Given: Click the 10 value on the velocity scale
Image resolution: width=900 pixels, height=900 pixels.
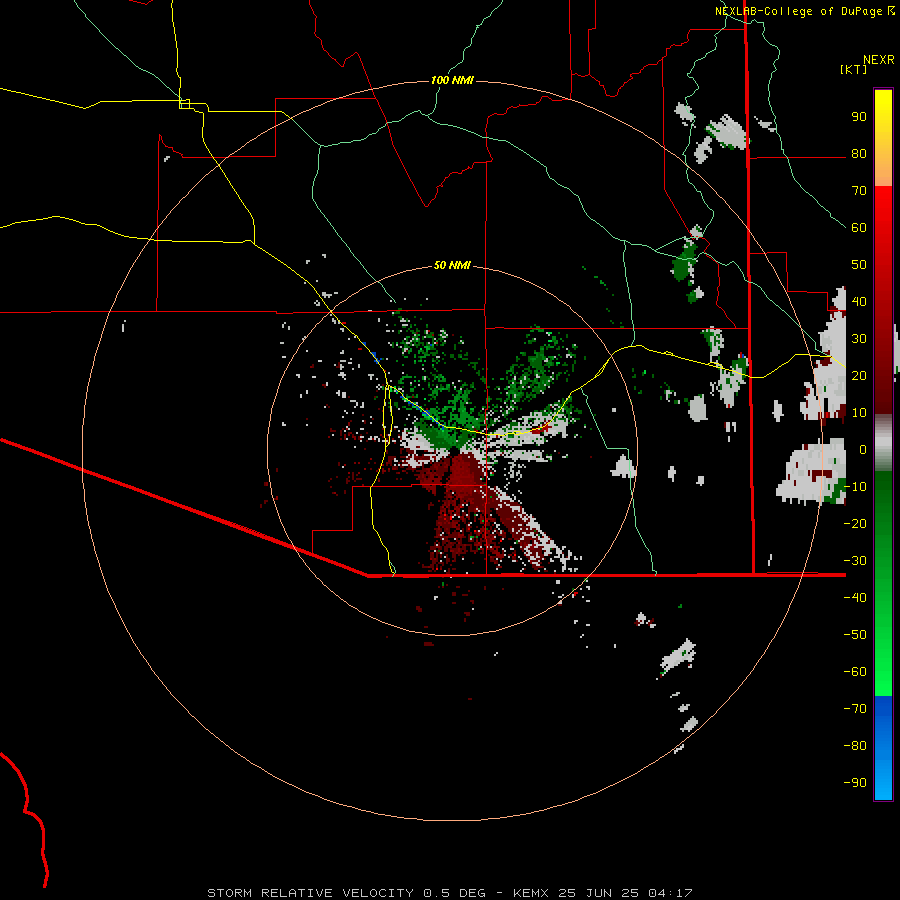Looking at the screenshot, I should 859,413.
